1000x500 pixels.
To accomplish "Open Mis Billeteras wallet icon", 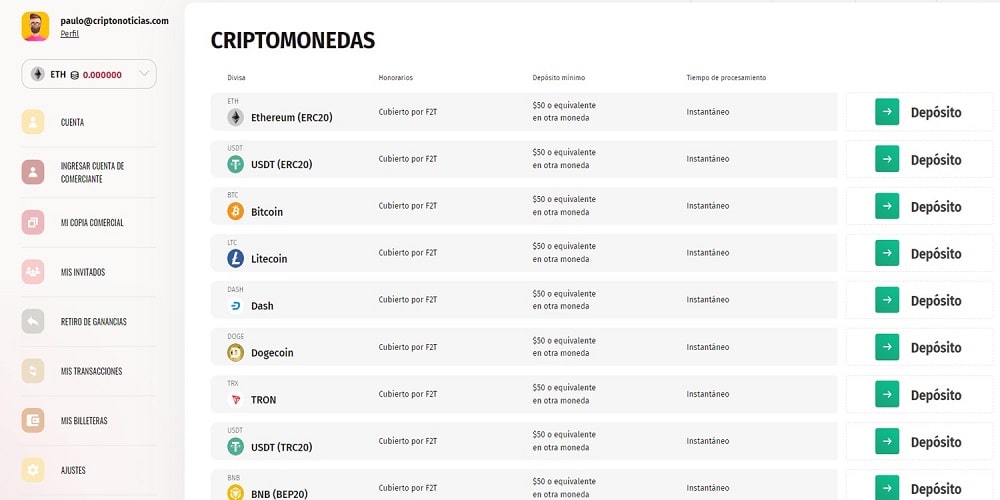I will 33,420.
